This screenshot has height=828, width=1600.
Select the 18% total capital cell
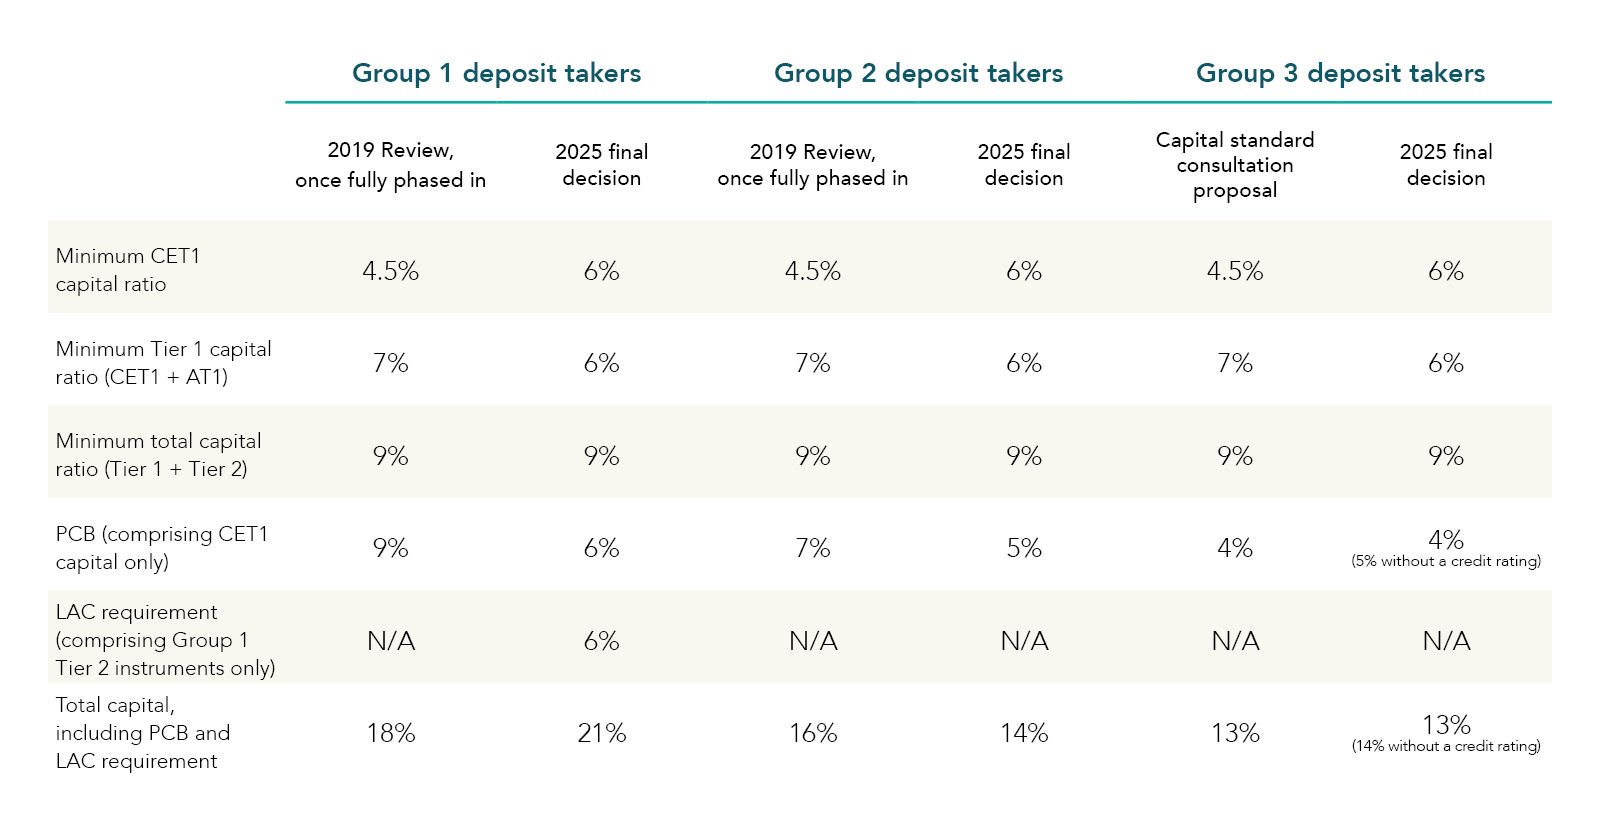pyautogui.click(x=391, y=733)
